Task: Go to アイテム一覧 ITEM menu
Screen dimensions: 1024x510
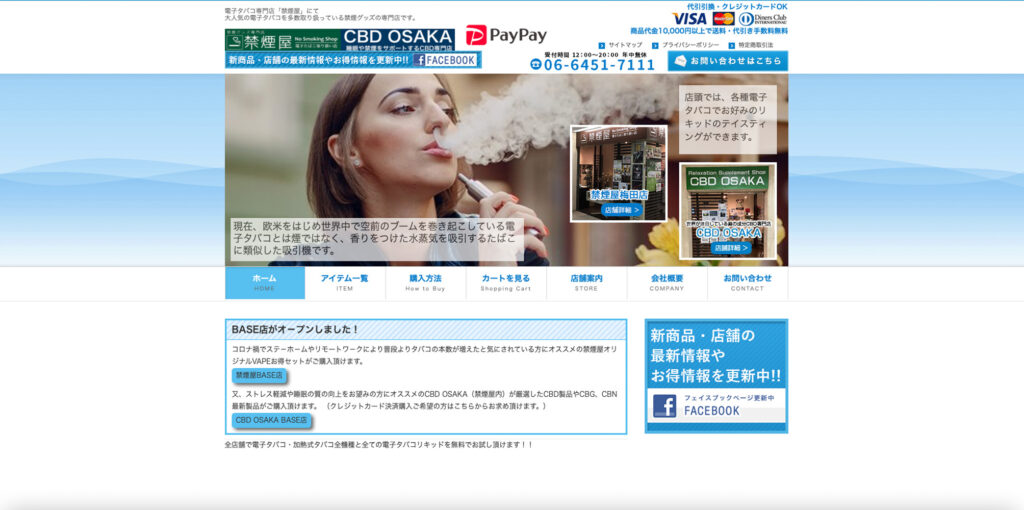Action: pyautogui.click(x=345, y=283)
